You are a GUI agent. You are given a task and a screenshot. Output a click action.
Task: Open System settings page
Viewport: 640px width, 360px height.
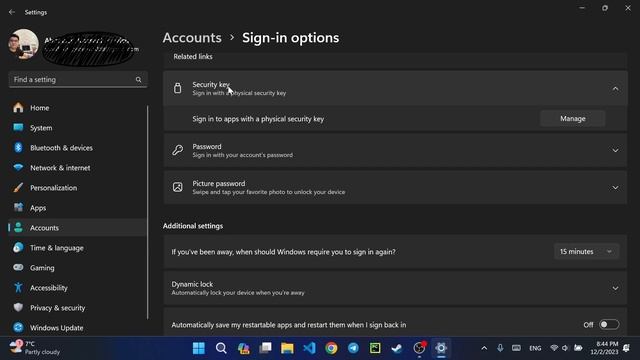(78, 128)
